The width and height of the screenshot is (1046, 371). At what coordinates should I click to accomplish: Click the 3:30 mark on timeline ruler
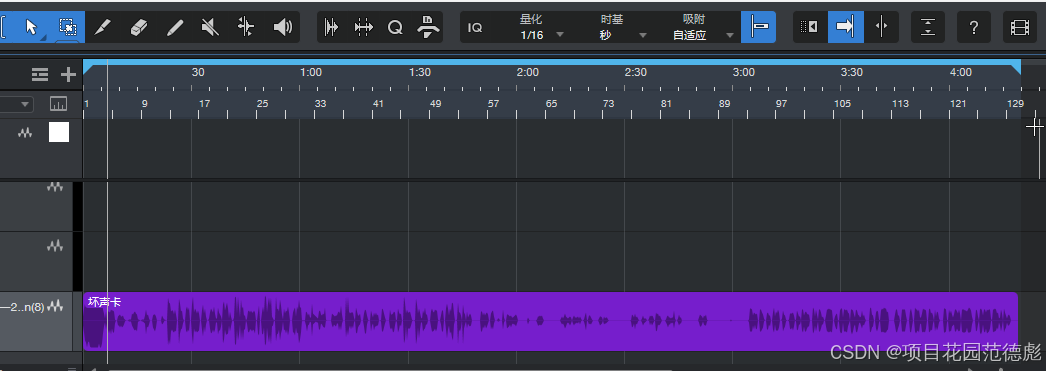(x=852, y=72)
